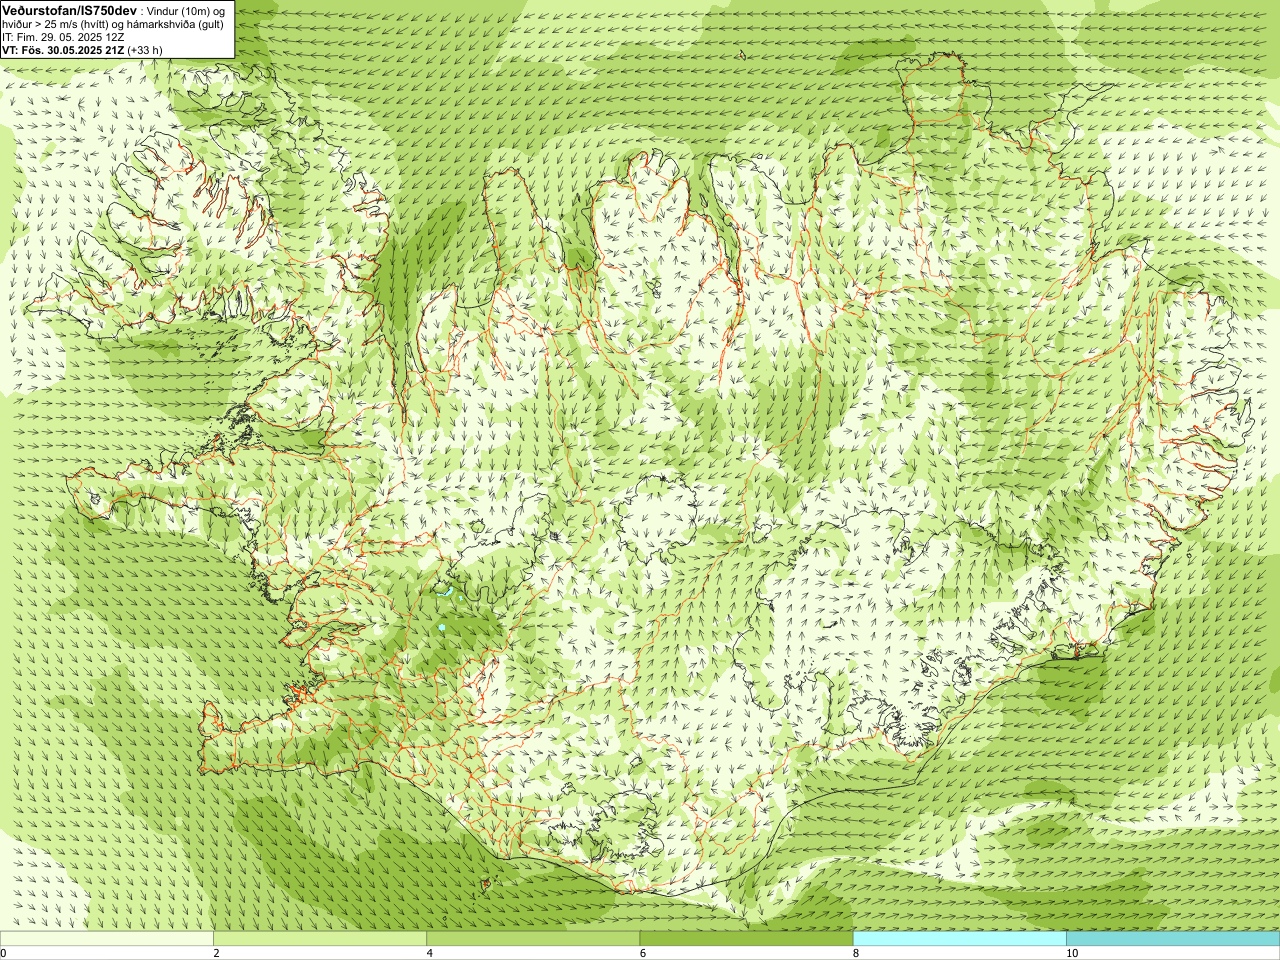Click the 'VT: Fös. 30.05.2025 21Z' valid-time text
Image resolution: width=1280 pixels, height=960 pixels.
[x=64, y=49]
